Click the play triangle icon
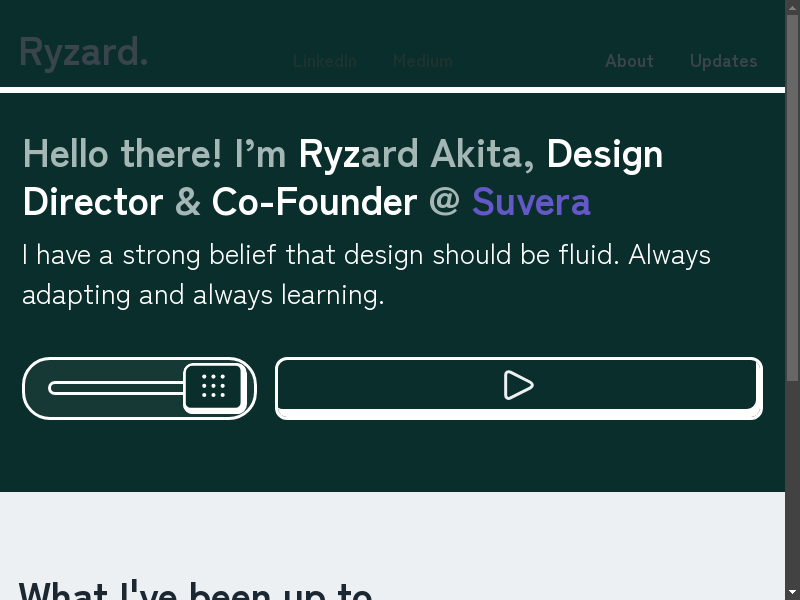The width and height of the screenshot is (800, 600). pos(518,385)
